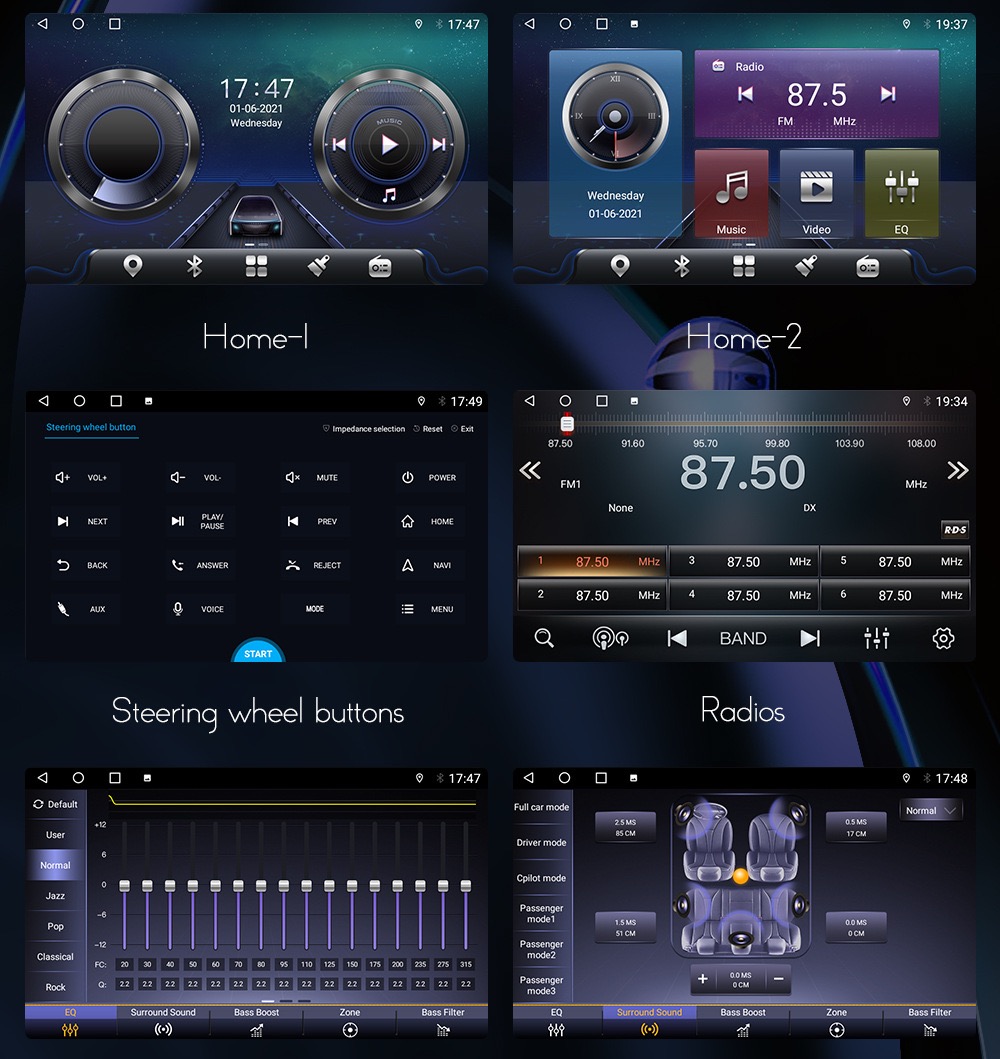Open the Video tile
The height and width of the screenshot is (1059, 1000).
coord(816,194)
